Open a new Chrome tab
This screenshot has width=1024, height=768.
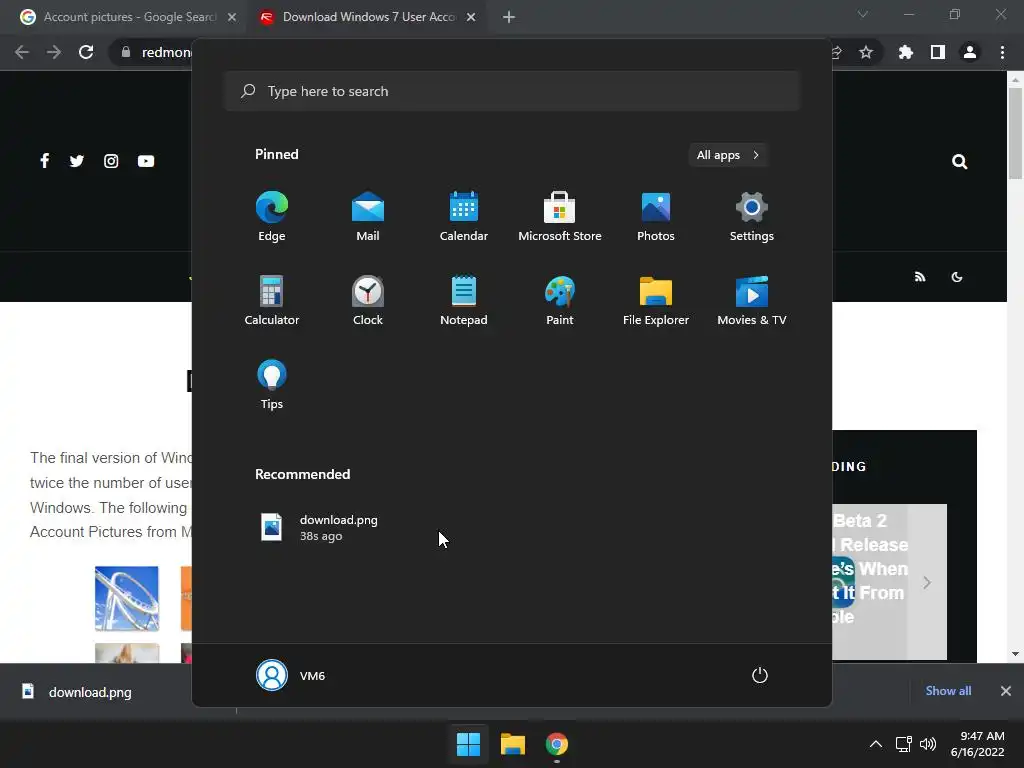pos(509,17)
